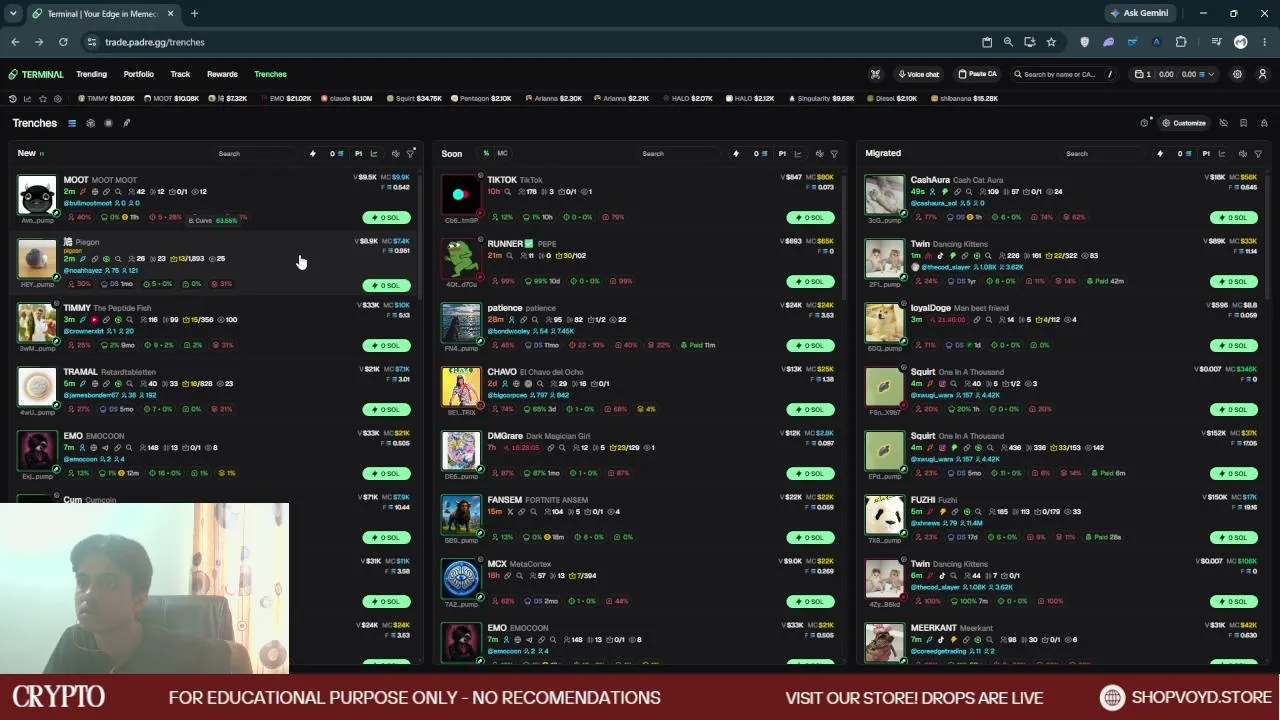Switch Soon column to percent mode

pyautogui.click(x=486, y=153)
